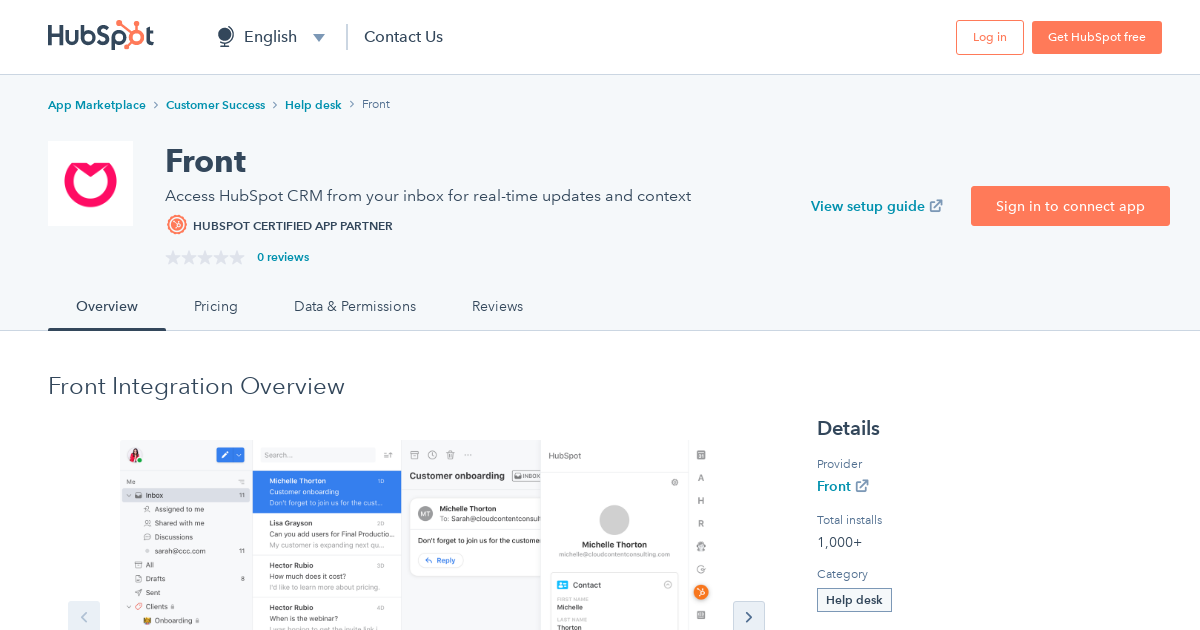Screen dimensions: 1200x630
Task: Open the English language dropdown
Action: [x=271, y=37]
